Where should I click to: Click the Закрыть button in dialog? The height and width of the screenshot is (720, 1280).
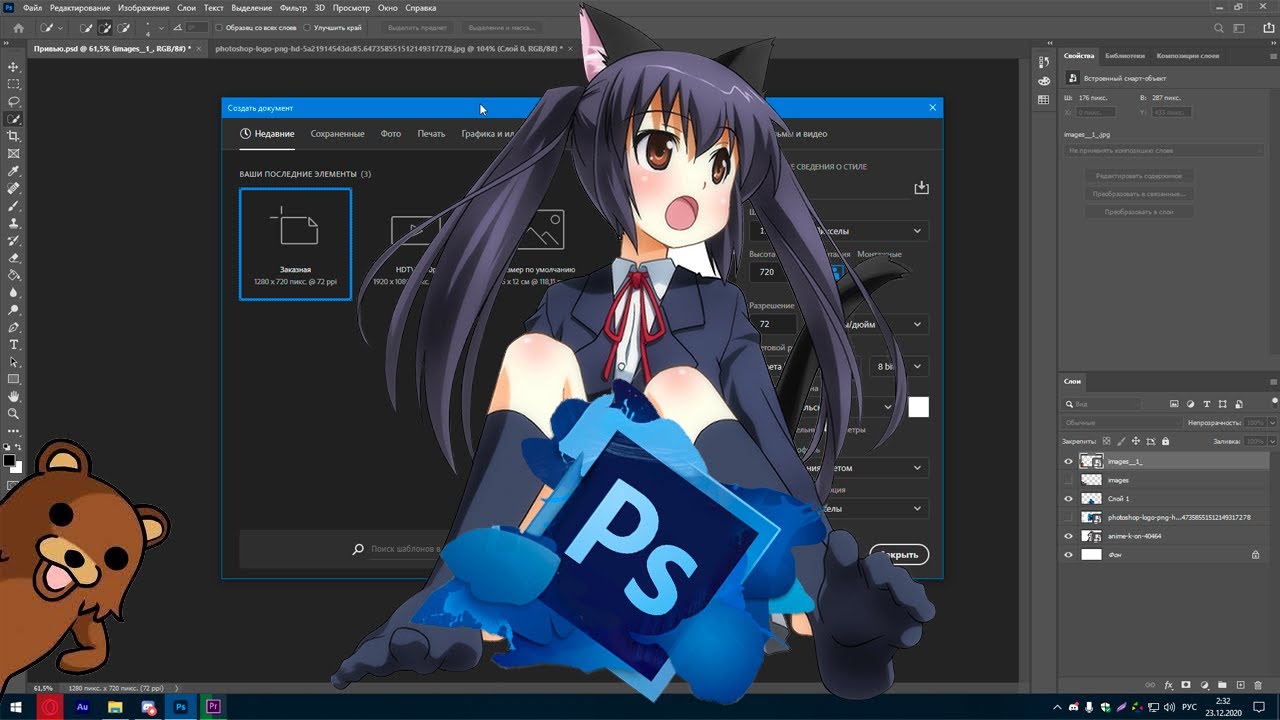899,554
